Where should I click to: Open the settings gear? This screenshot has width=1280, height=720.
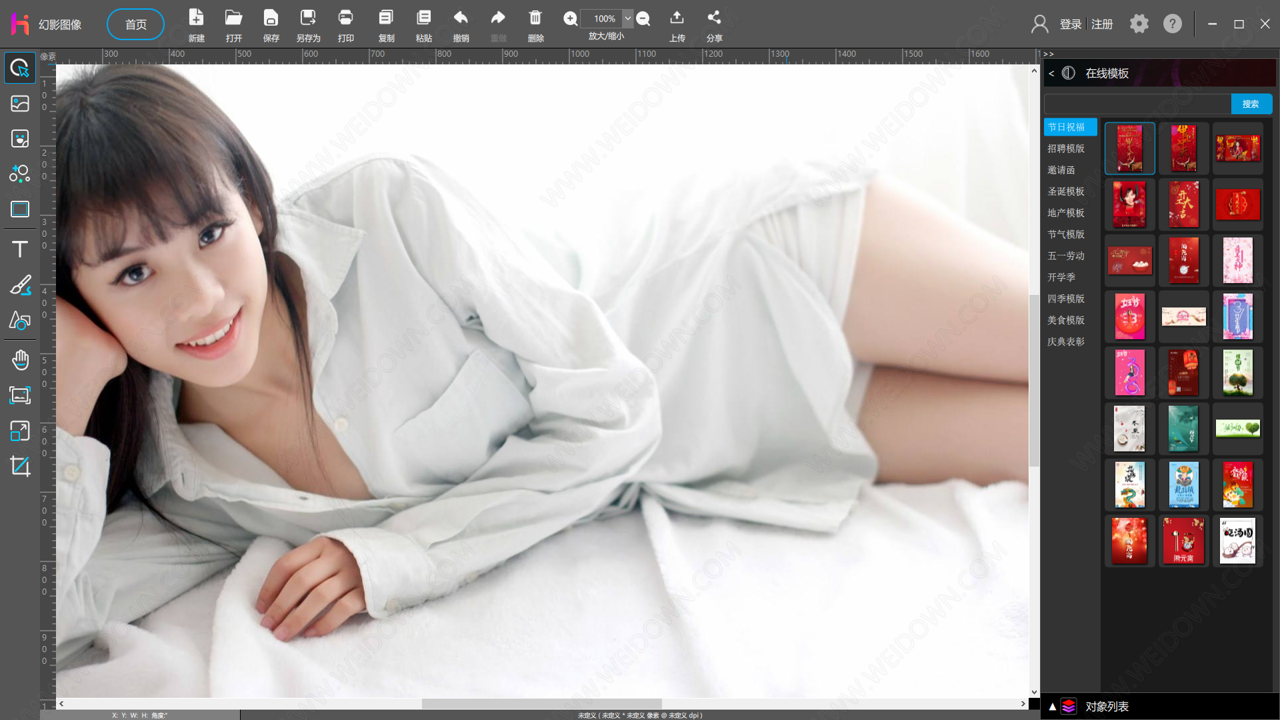pyautogui.click(x=1139, y=23)
